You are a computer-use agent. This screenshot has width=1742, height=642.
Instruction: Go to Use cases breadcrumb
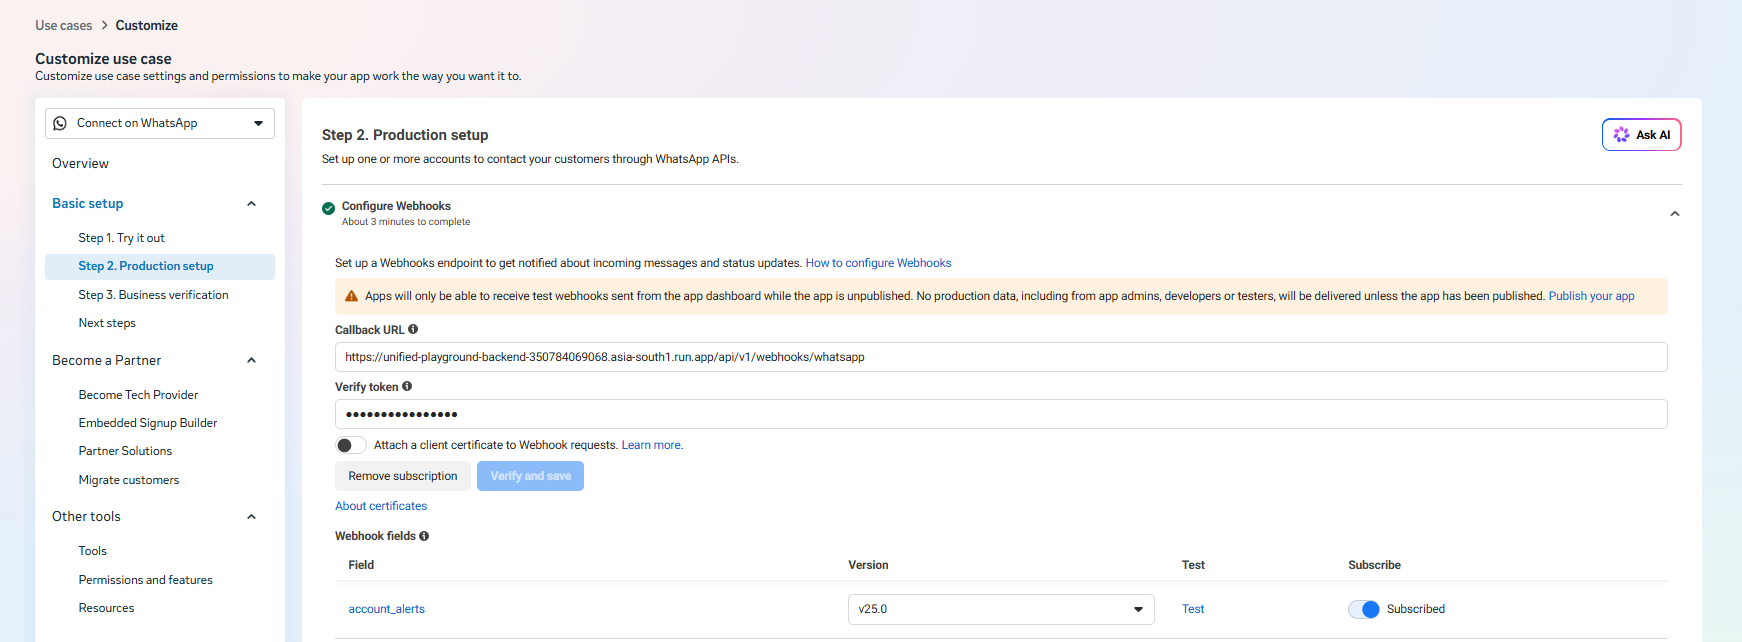click(63, 25)
